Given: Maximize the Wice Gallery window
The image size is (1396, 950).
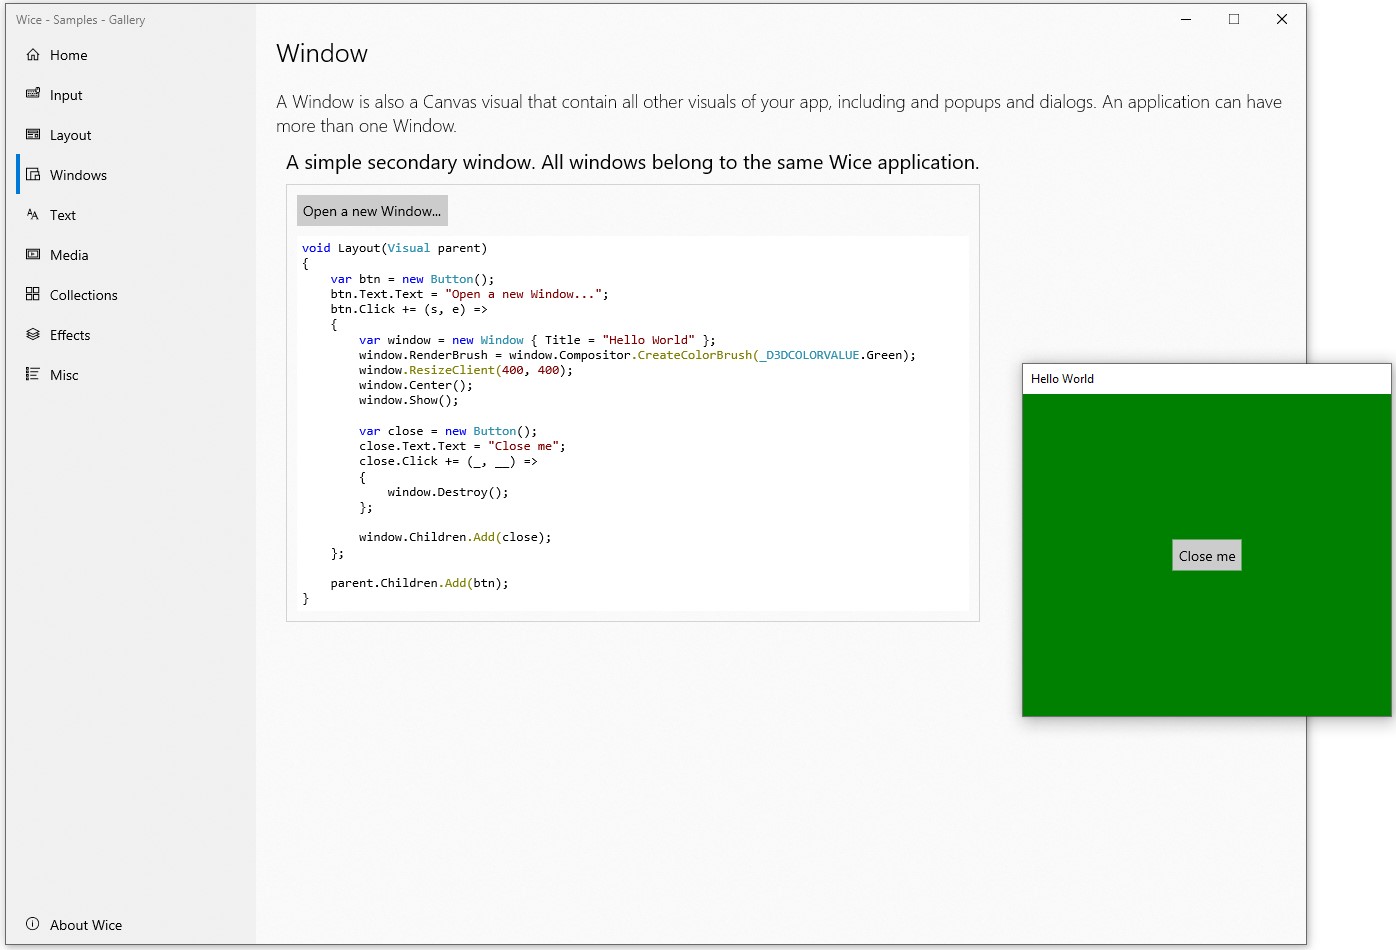Looking at the screenshot, I should click(x=1234, y=19).
